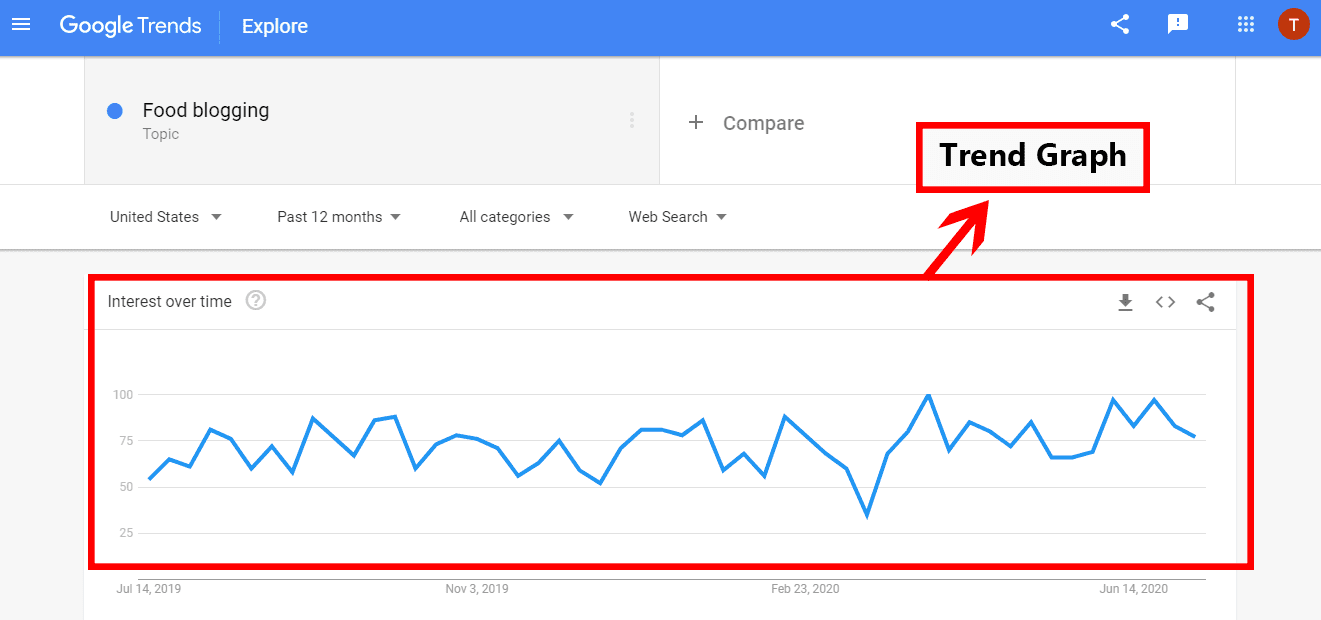Send feedback using the feedback icon

point(1177,24)
